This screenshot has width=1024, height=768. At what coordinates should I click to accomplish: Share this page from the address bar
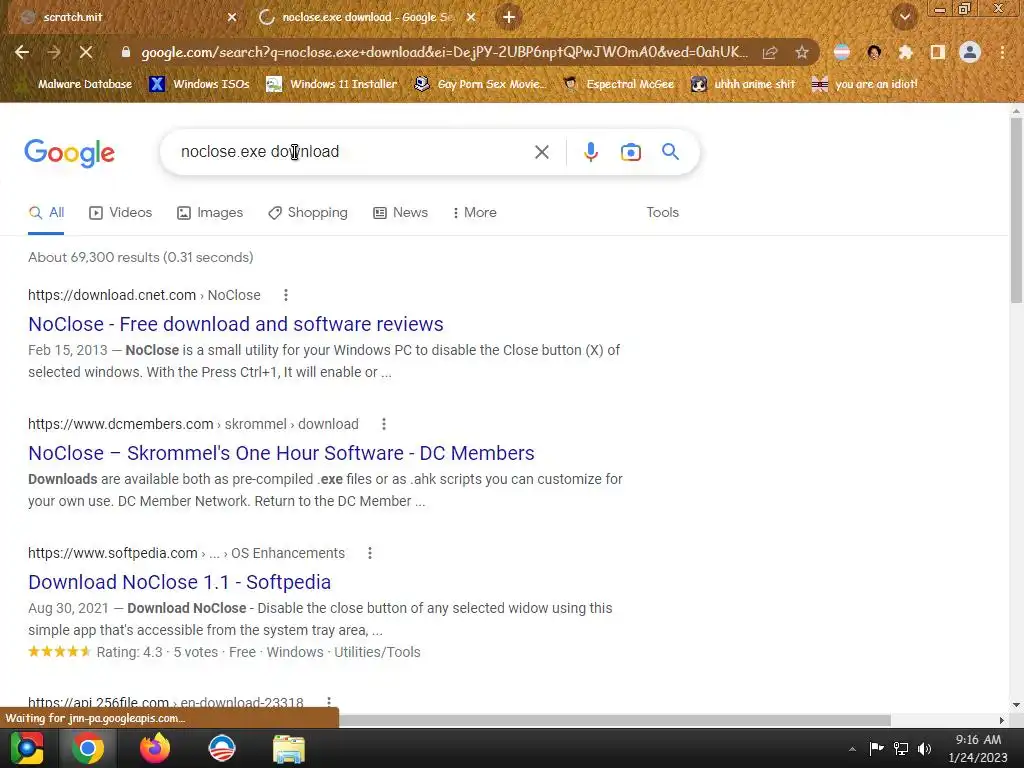point(770,52)
